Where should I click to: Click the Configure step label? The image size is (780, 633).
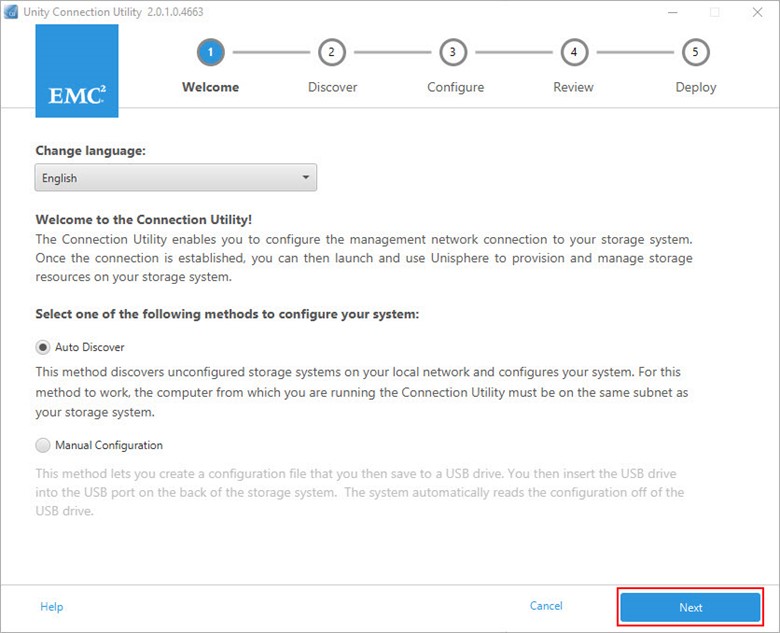pos(456,88)
